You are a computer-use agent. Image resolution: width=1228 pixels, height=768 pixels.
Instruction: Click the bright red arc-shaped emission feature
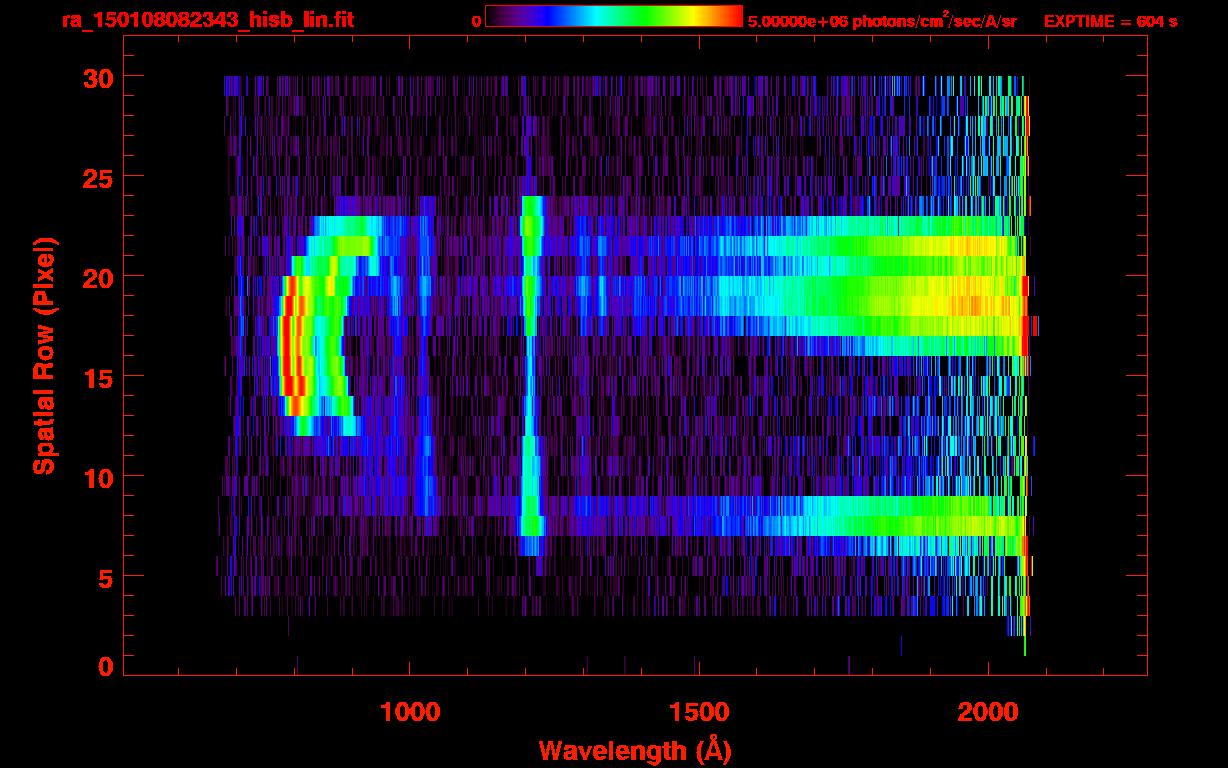[x=288, y=345]
